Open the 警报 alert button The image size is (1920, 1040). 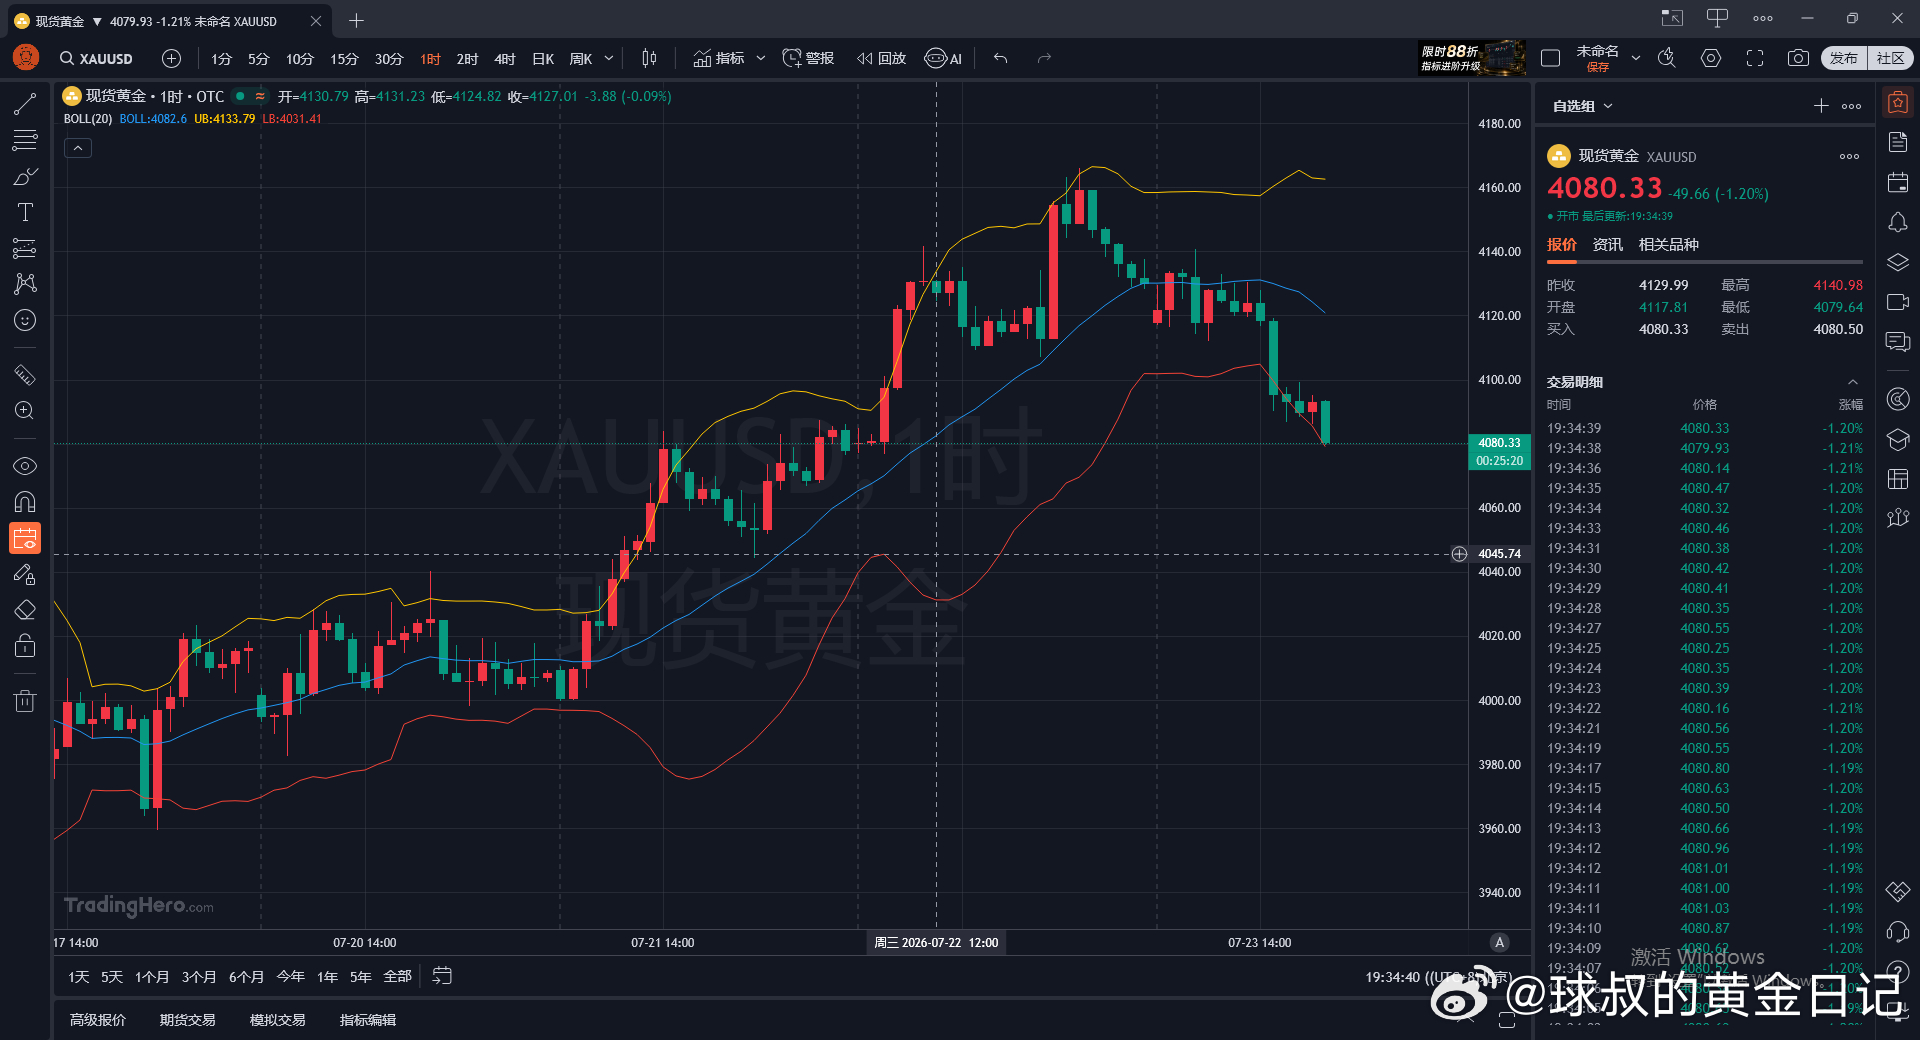pos(808,59)
